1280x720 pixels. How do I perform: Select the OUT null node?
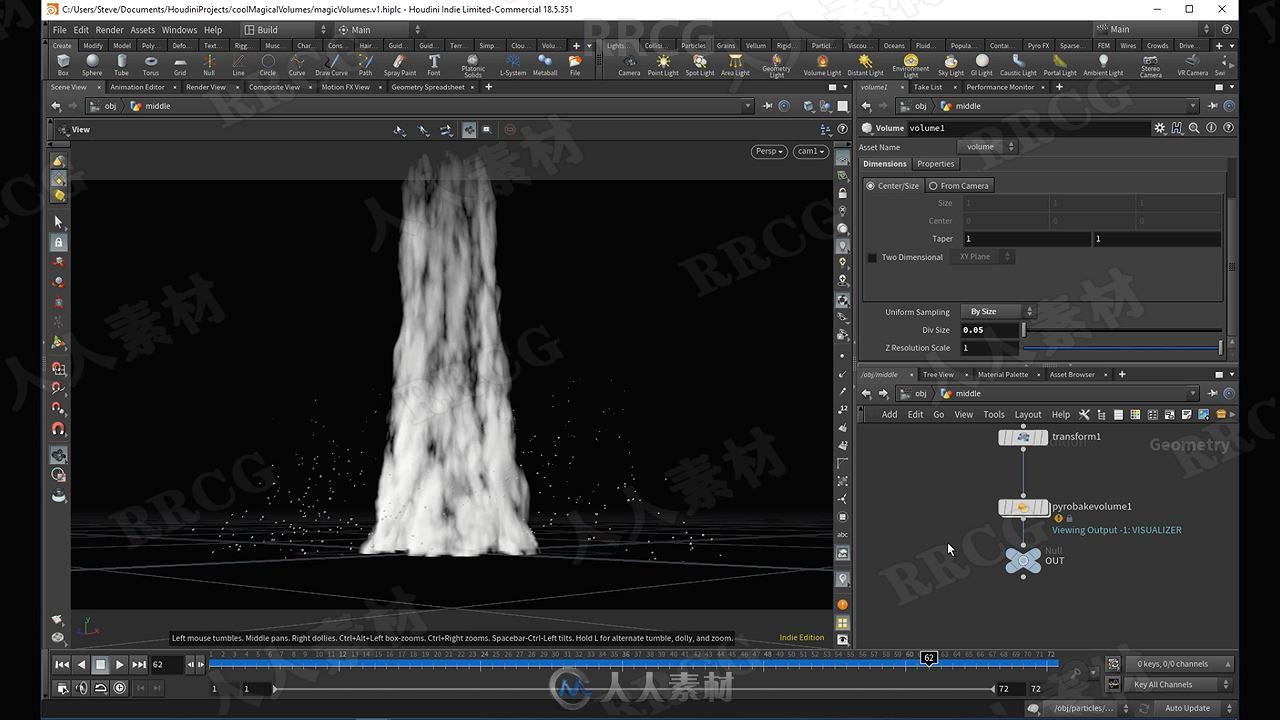1023,561
